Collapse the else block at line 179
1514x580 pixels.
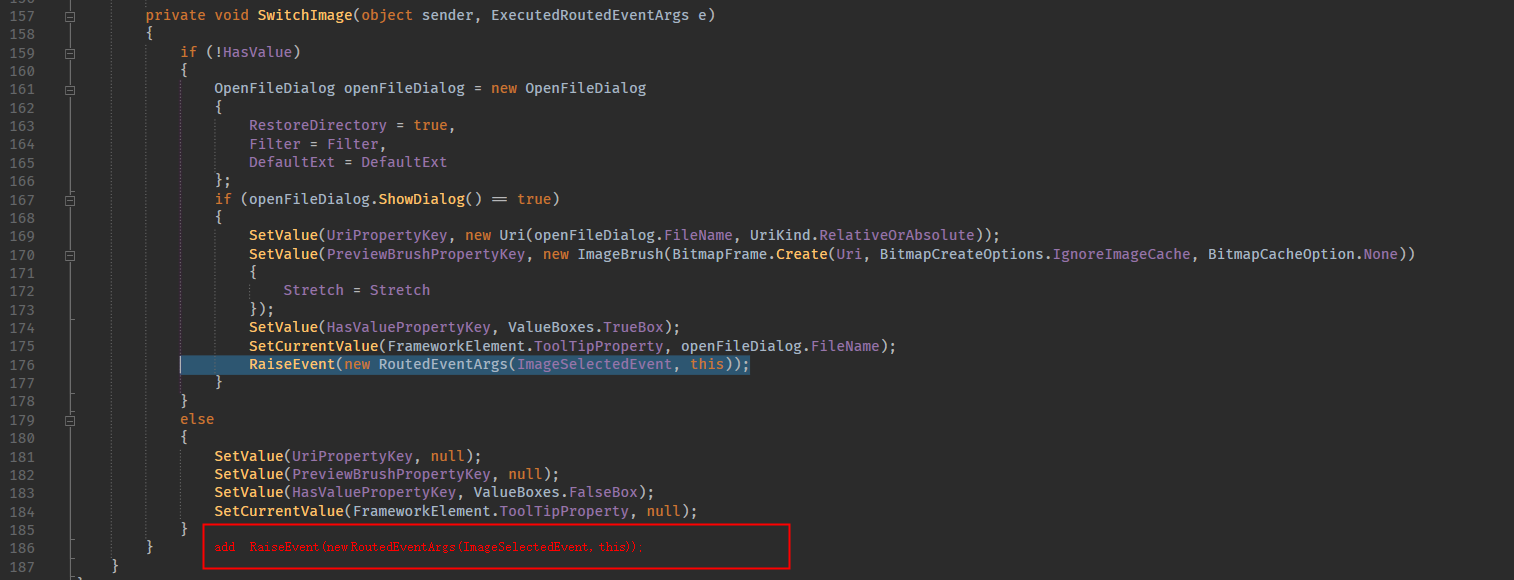point(68,419)
